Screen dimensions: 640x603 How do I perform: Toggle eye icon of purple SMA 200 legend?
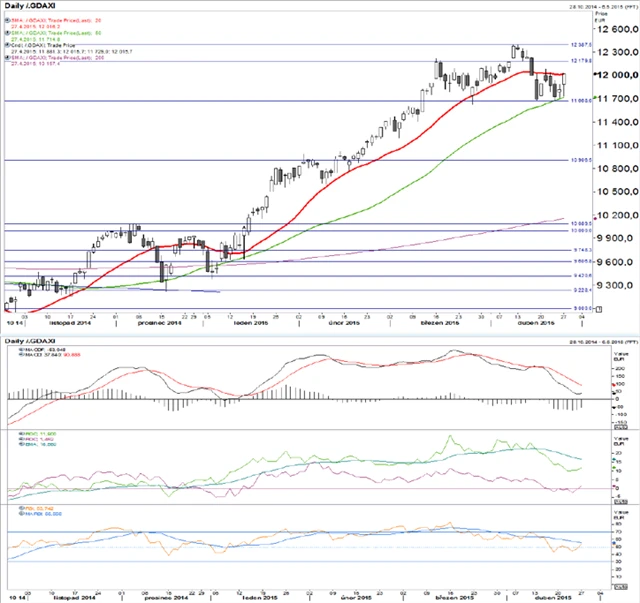coord(7,58)
